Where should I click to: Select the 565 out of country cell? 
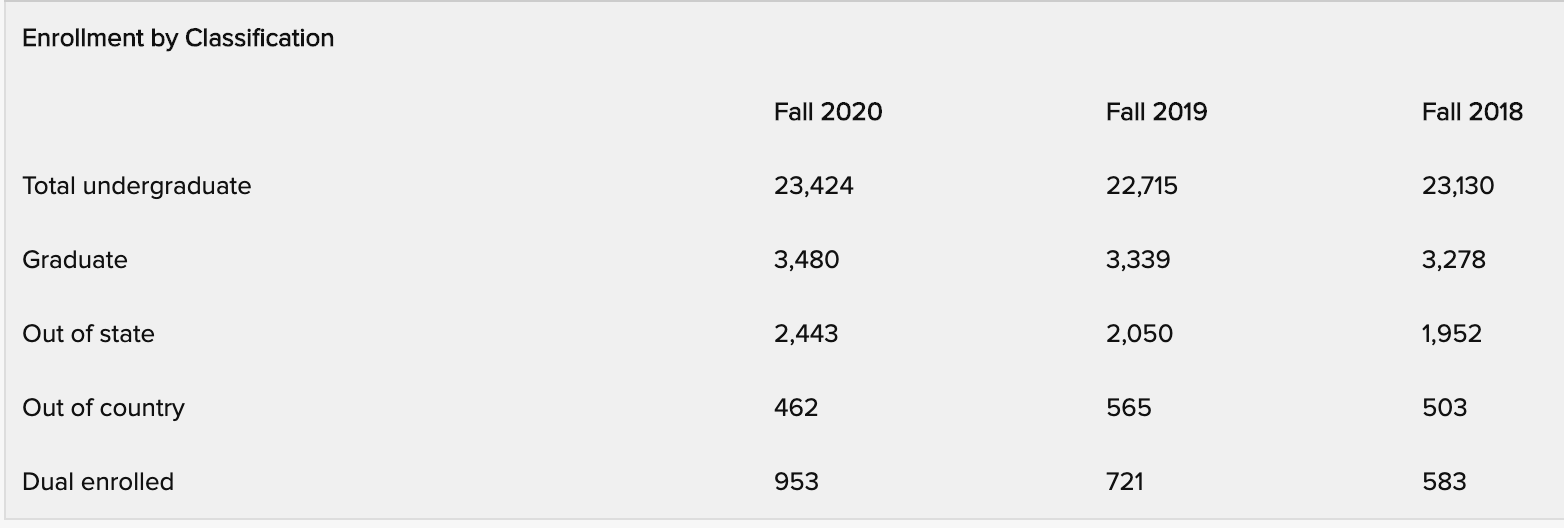(1128, 407)
